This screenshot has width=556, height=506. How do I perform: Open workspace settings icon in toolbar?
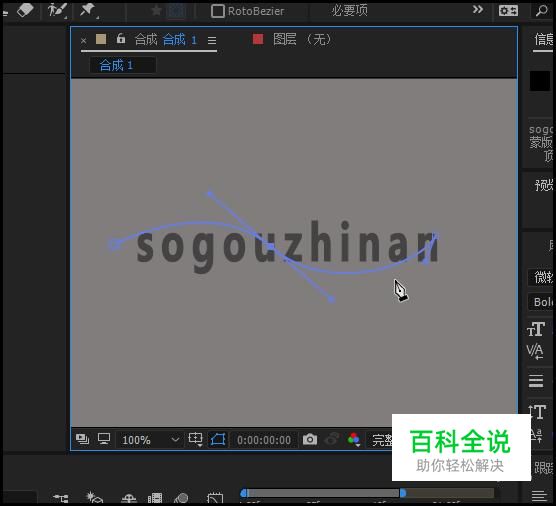tap(508, 11)
